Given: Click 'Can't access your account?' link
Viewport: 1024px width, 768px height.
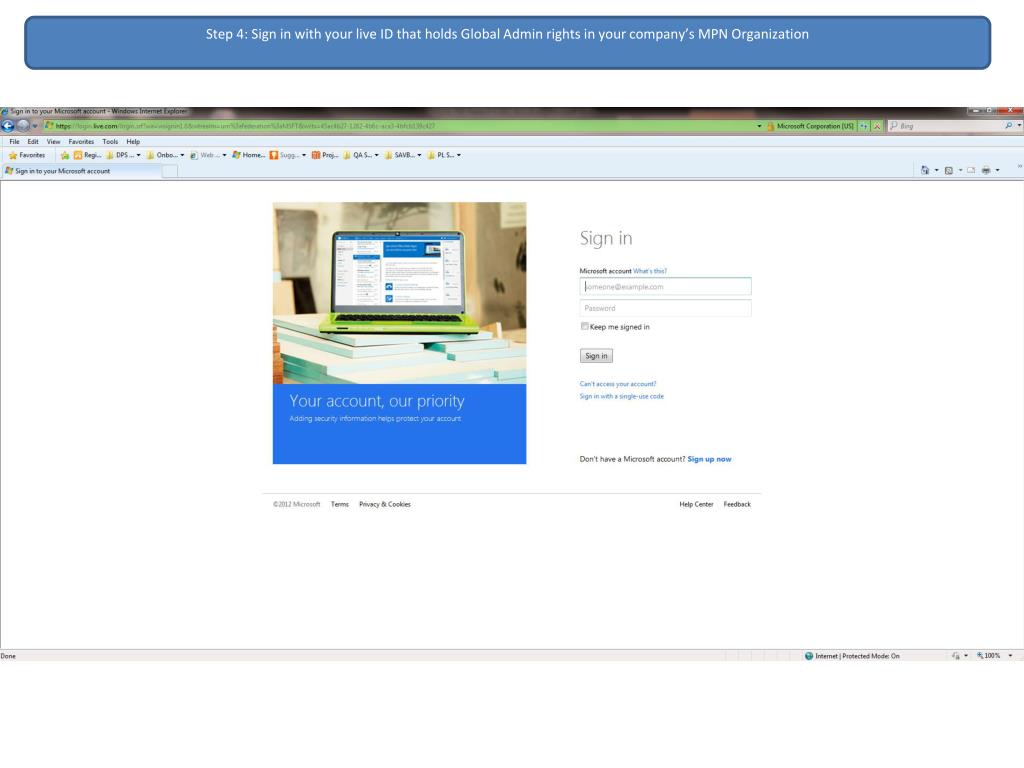Looking at the screenshot, I should tap(618, 384).
